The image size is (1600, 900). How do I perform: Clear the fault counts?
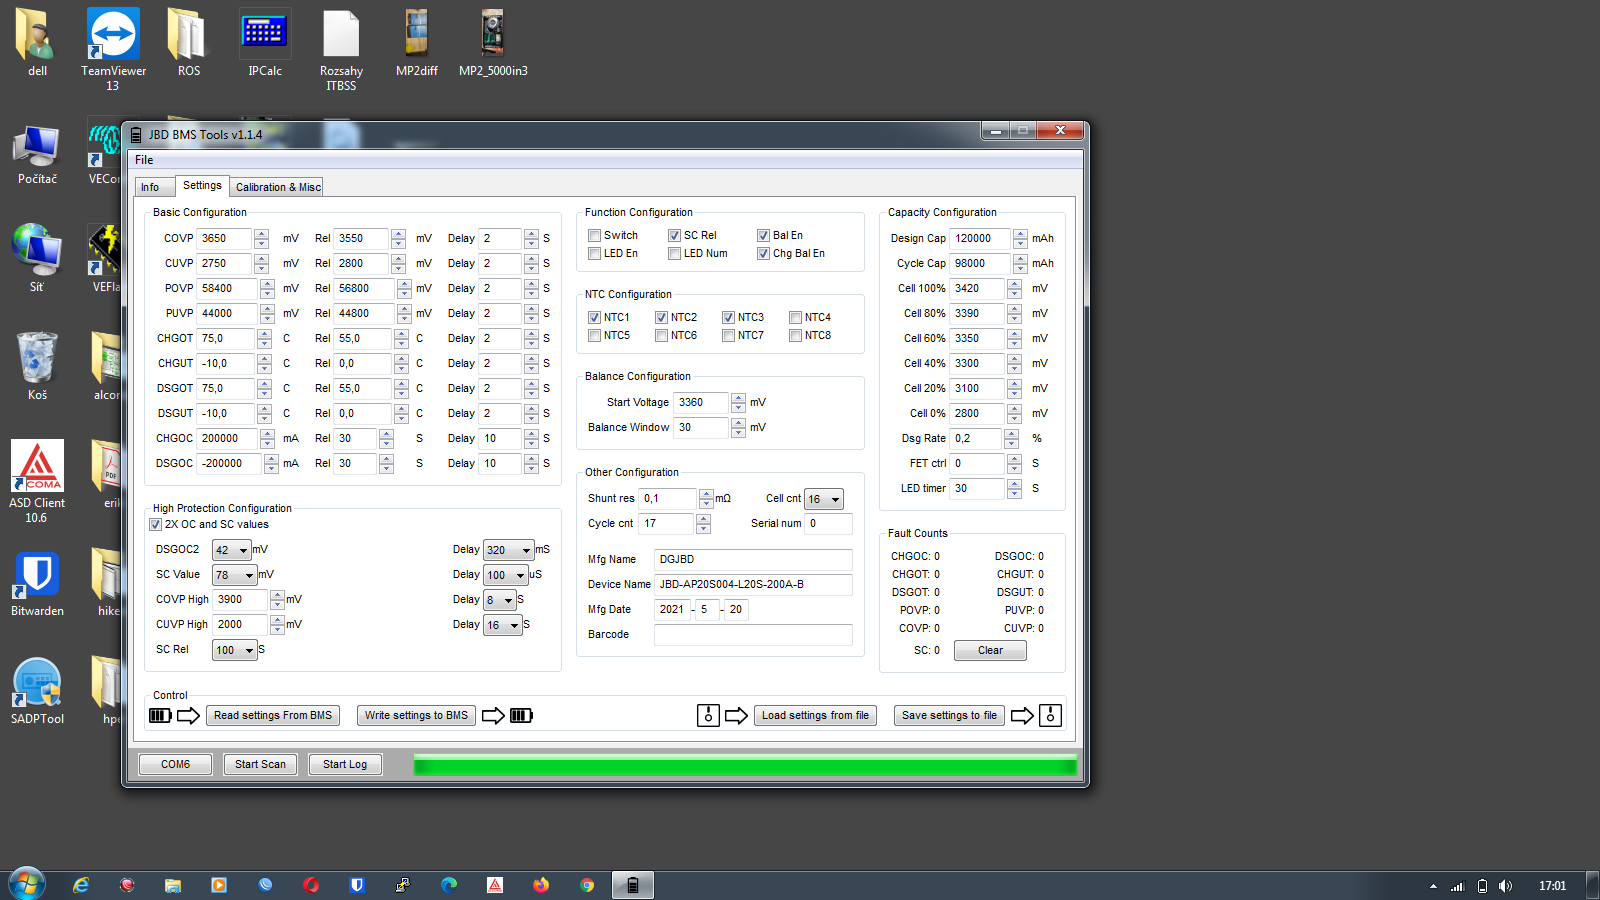click(x=989, y=650)
